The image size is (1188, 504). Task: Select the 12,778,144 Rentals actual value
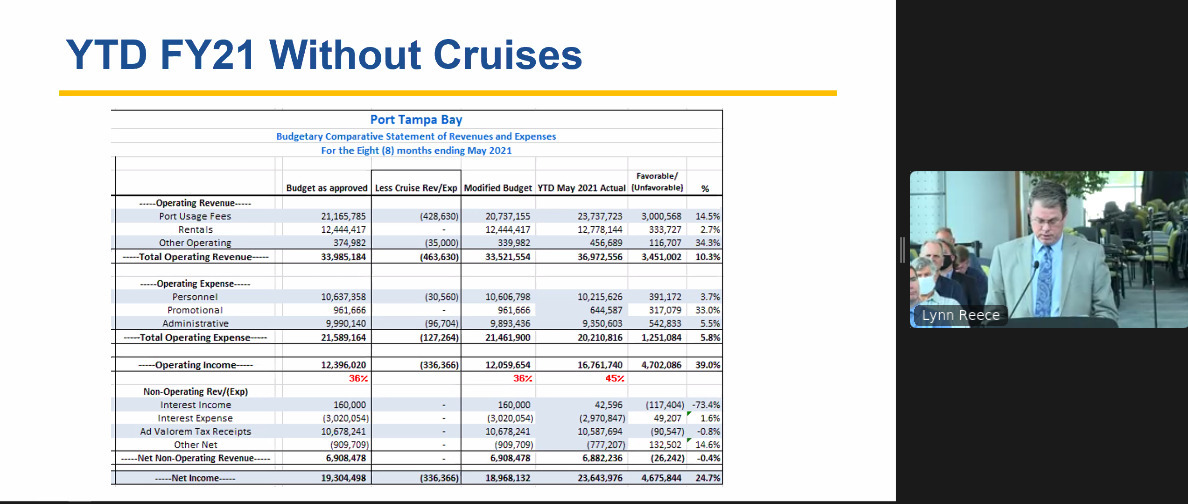tap(599, 230)
